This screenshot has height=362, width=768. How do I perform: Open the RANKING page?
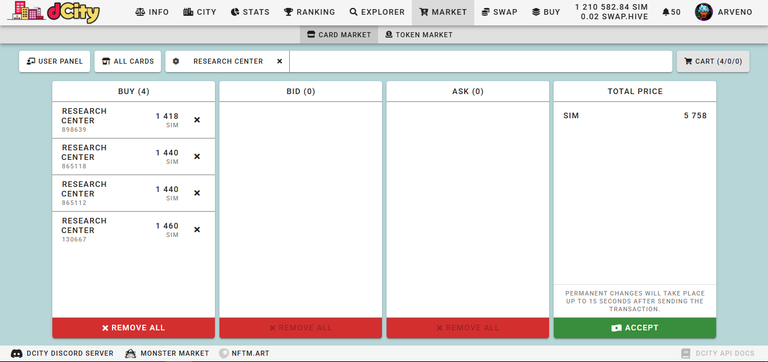310,12
